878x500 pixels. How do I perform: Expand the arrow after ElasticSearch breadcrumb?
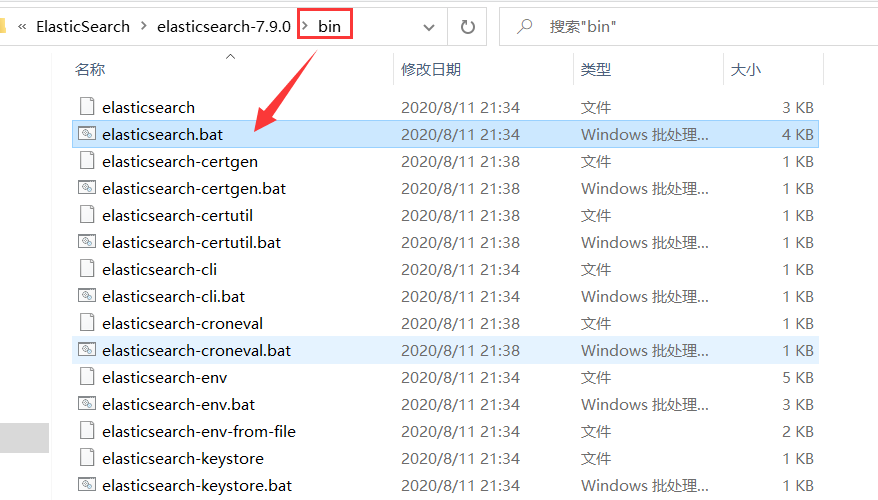coord(144,26)
